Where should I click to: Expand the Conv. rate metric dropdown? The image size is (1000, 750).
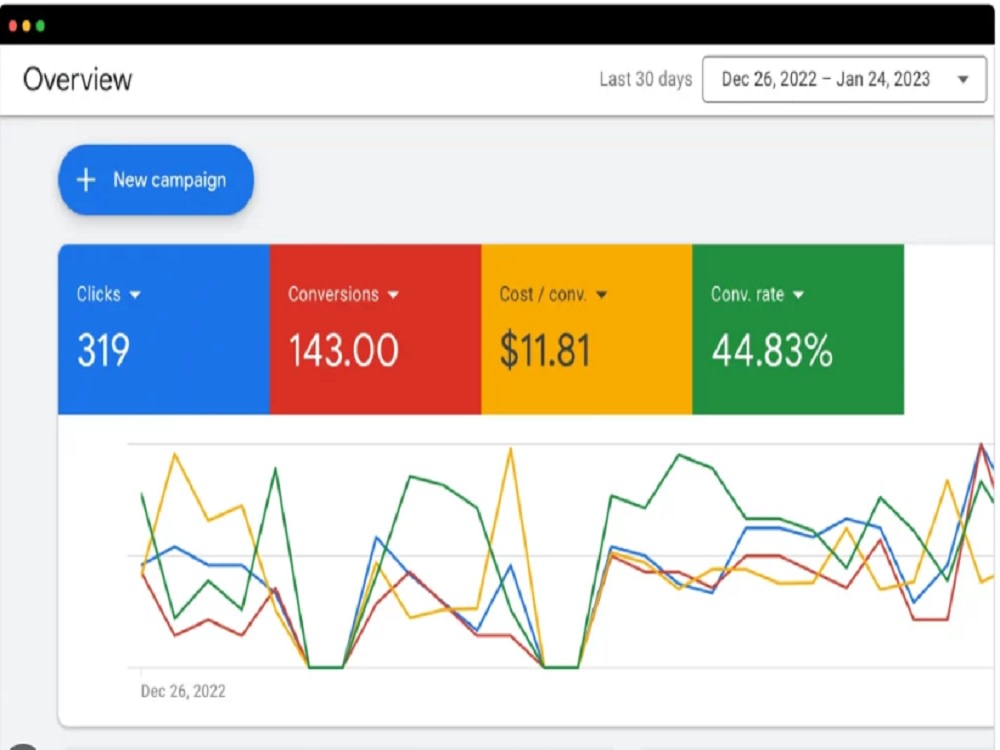[798, 295]
